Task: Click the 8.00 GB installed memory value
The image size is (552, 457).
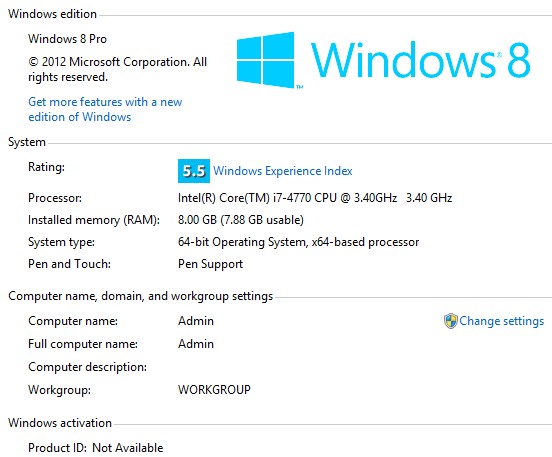Action: click(x=241, y=220)
